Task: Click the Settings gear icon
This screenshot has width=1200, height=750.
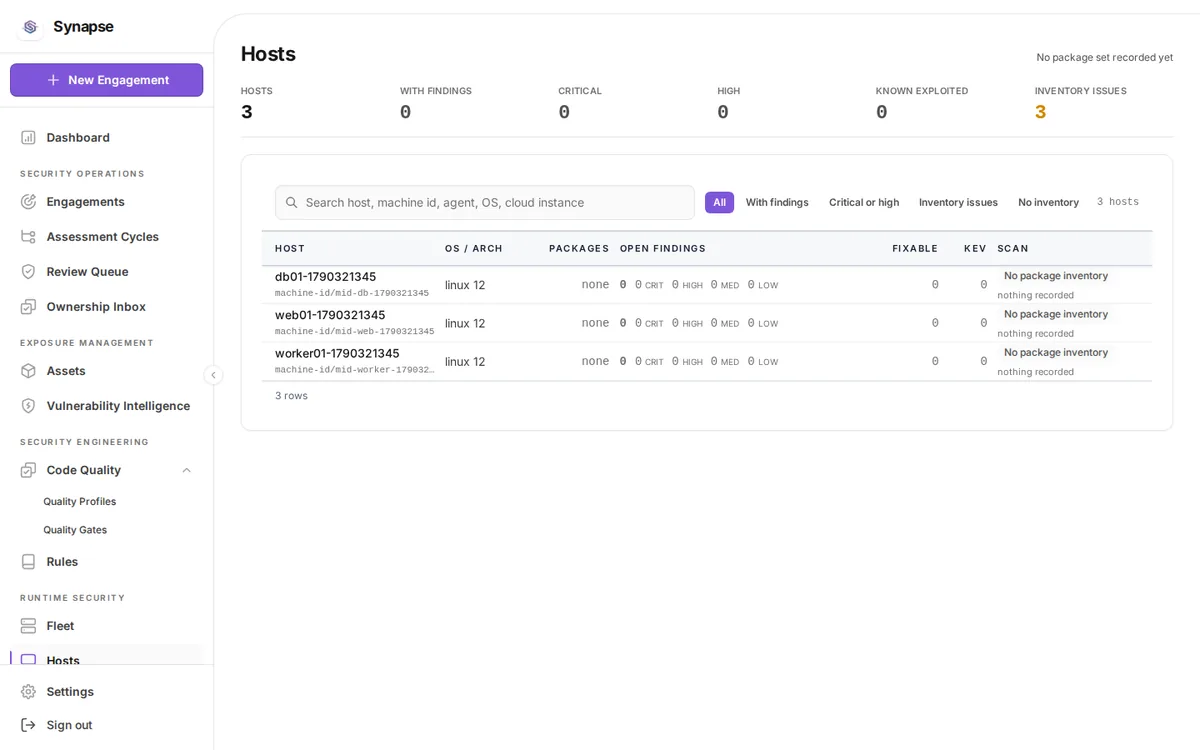Action: click(x=28, y=692)
